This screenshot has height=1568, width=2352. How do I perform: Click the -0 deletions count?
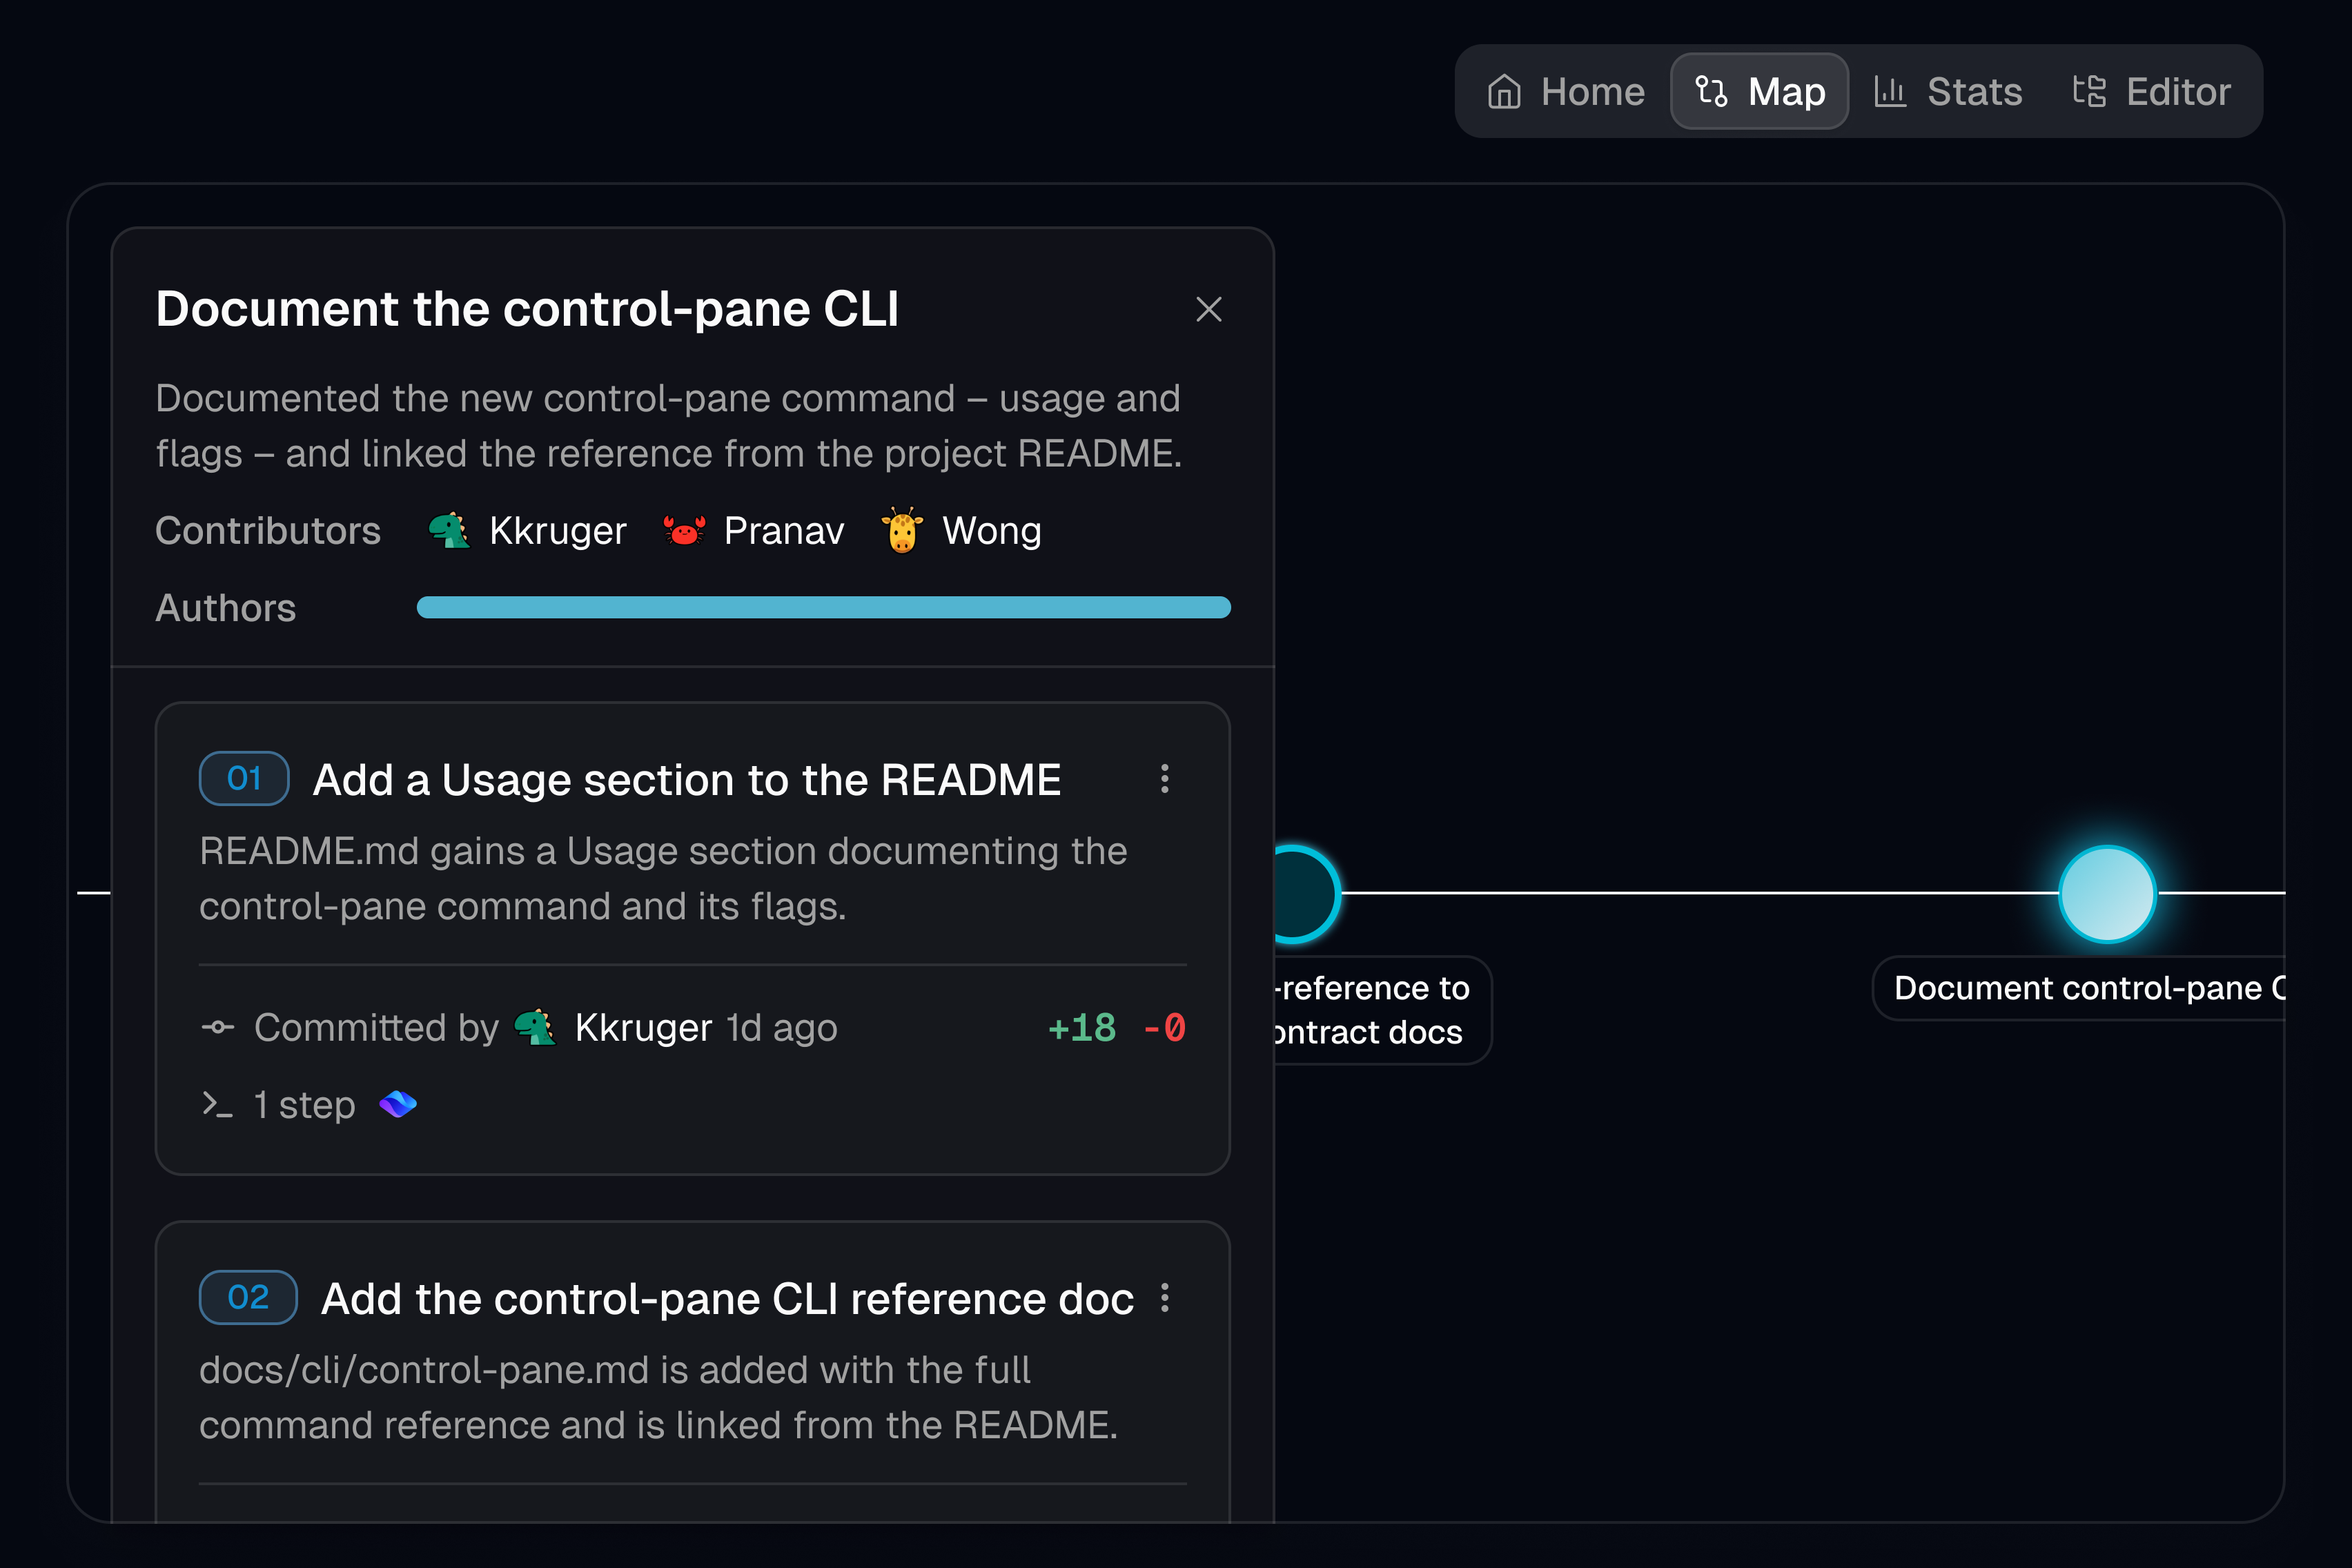[1164, 1028]
